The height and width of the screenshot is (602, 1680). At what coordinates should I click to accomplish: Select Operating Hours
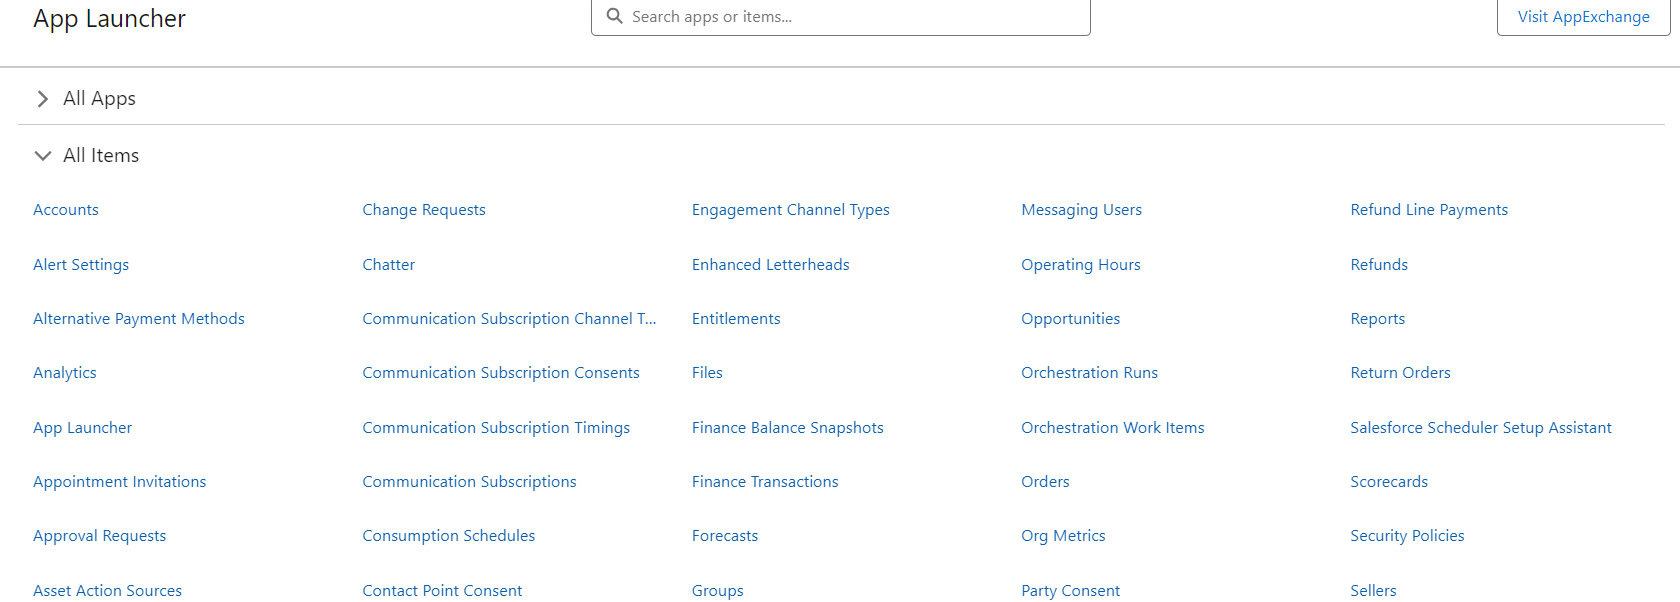[x=1081, y=265]
